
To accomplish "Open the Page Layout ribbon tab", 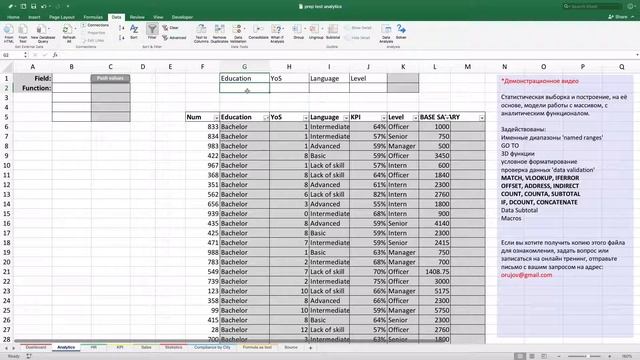I will click(x=62, y=17).
